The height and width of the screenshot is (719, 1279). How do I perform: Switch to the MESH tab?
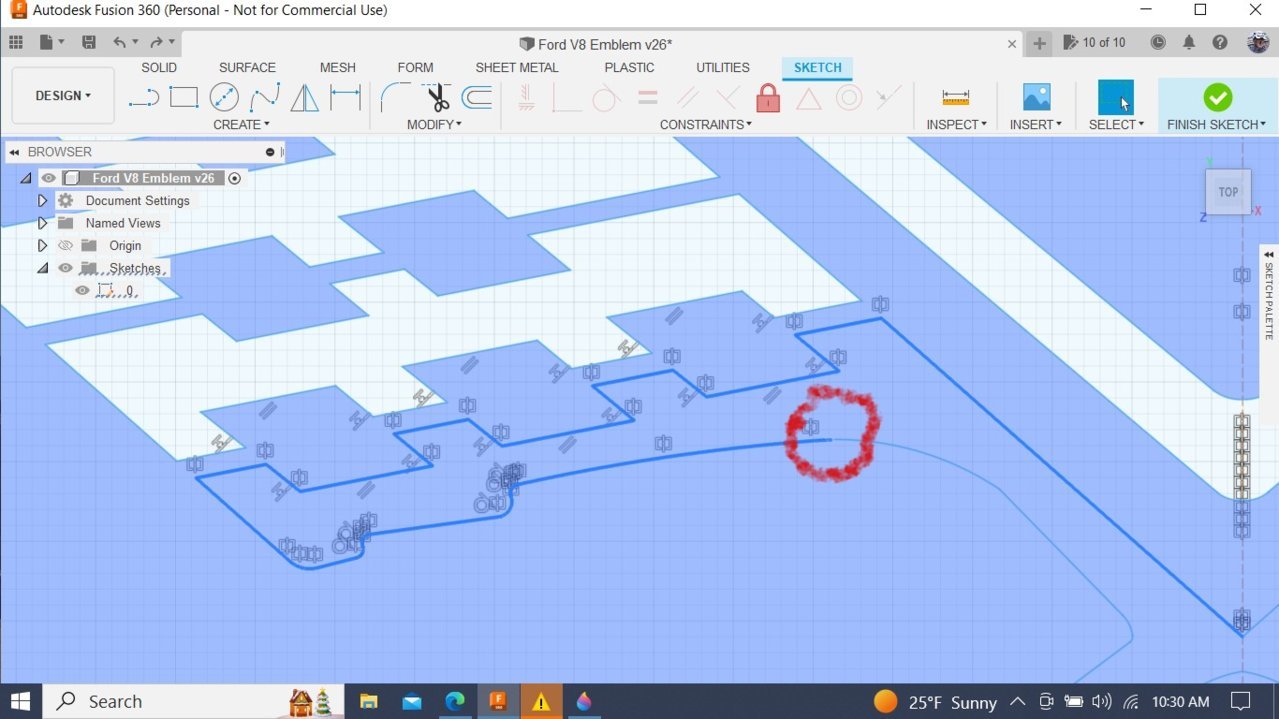[x=337, y=68]
